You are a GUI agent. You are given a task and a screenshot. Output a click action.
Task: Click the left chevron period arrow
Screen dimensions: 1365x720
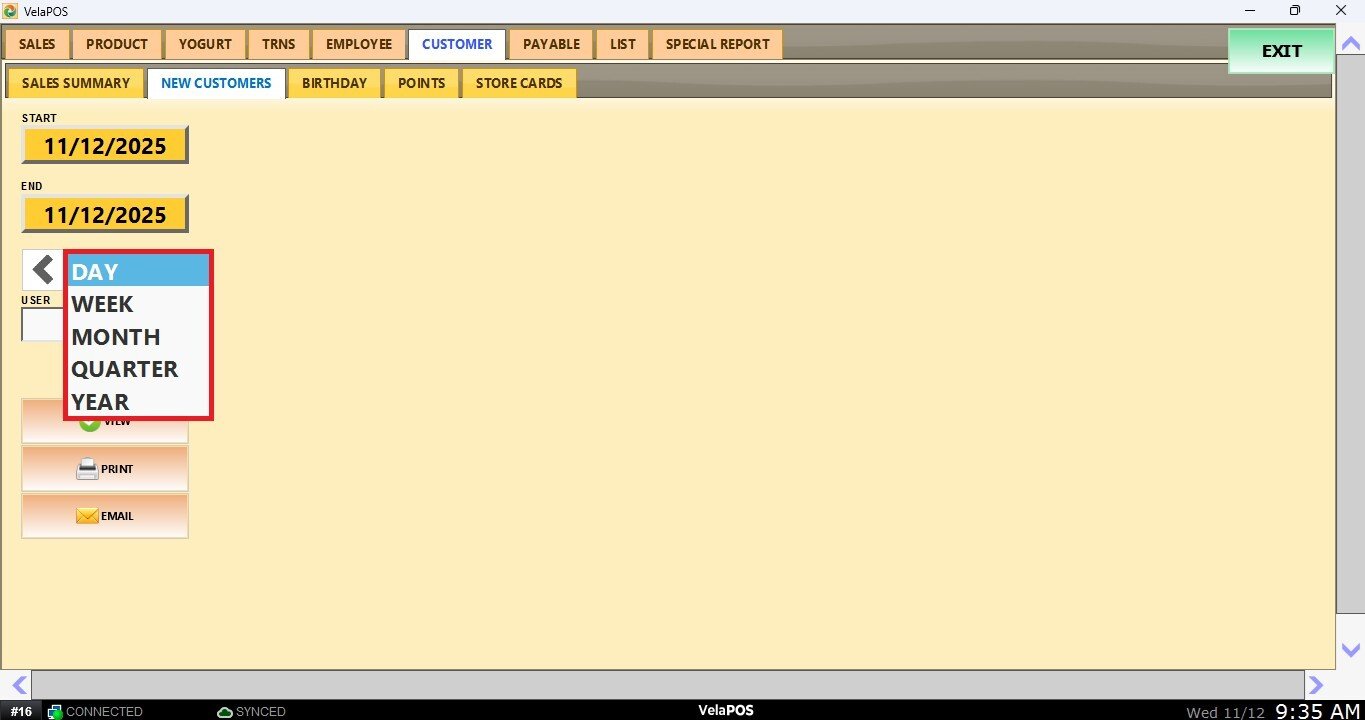pyautogui.click(x=42, y=270)
